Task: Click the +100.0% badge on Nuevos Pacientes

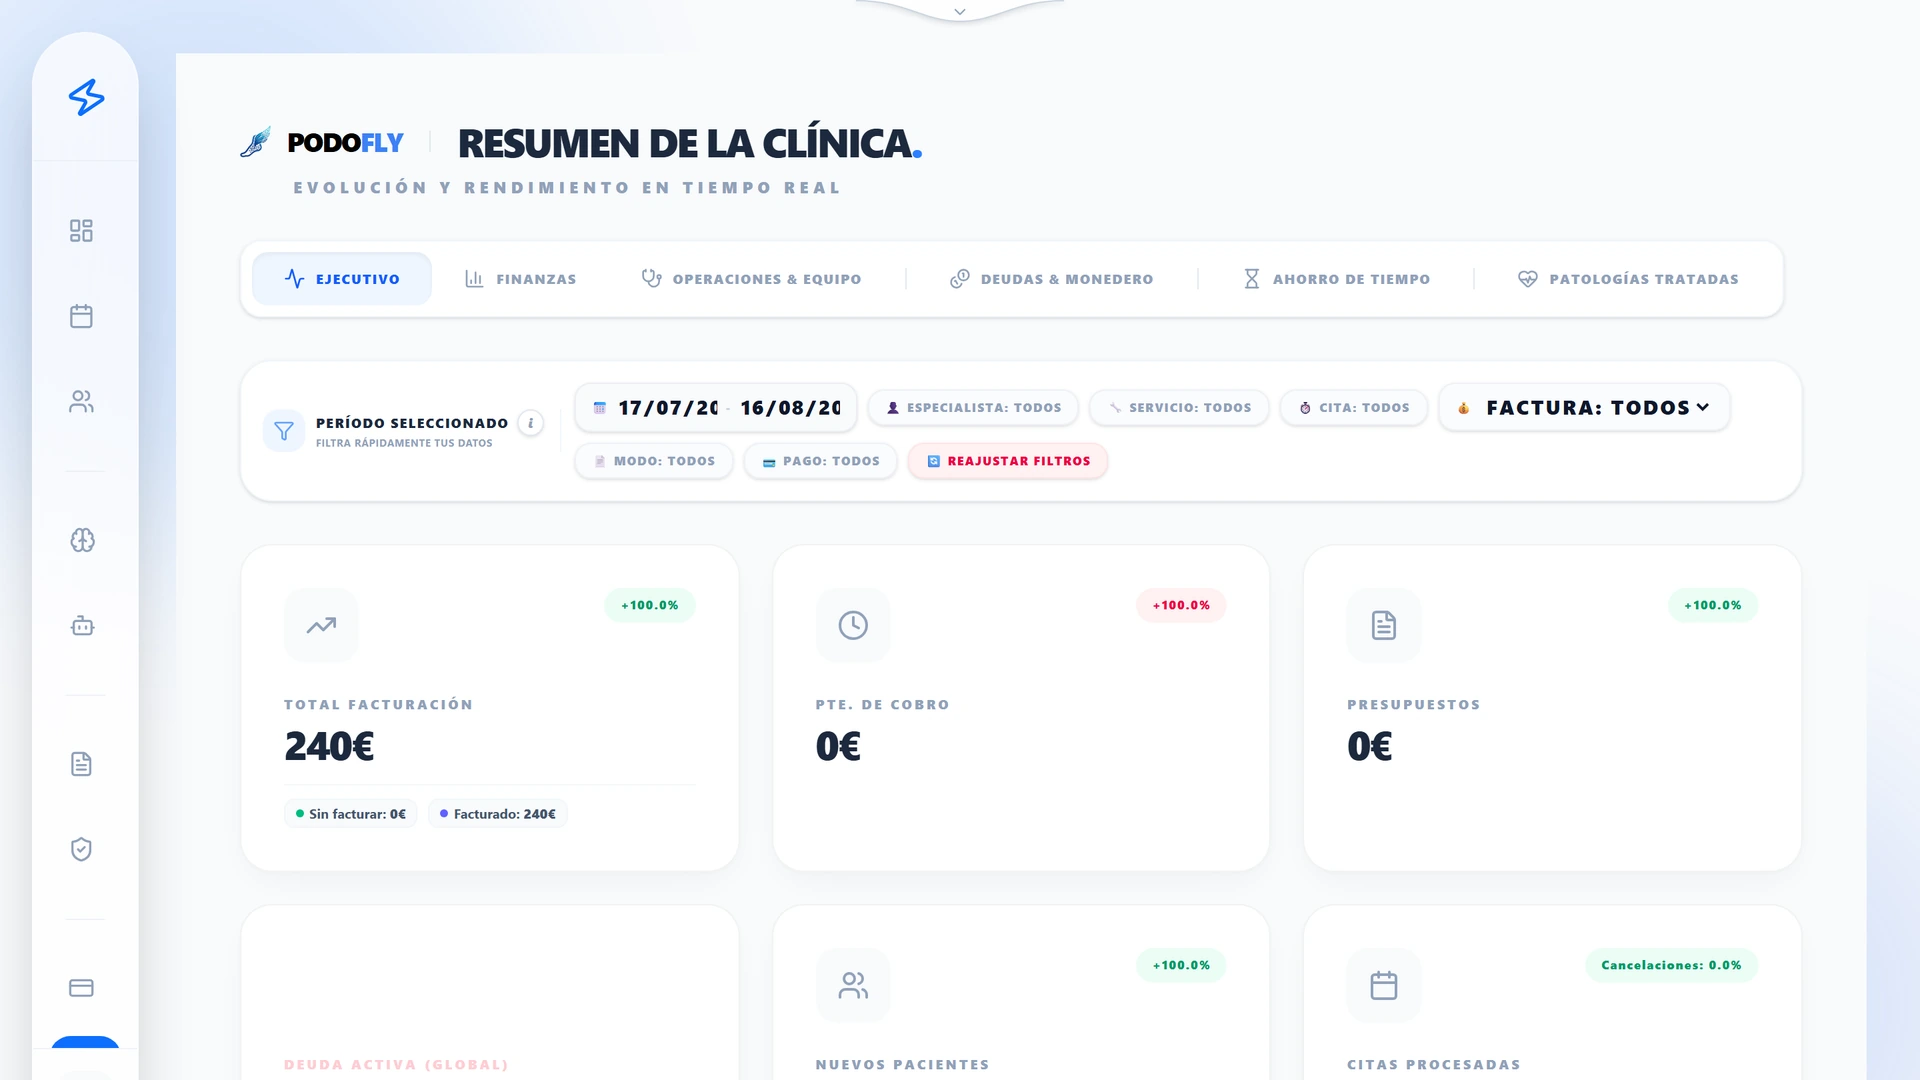Action: tap(1181, 965)
